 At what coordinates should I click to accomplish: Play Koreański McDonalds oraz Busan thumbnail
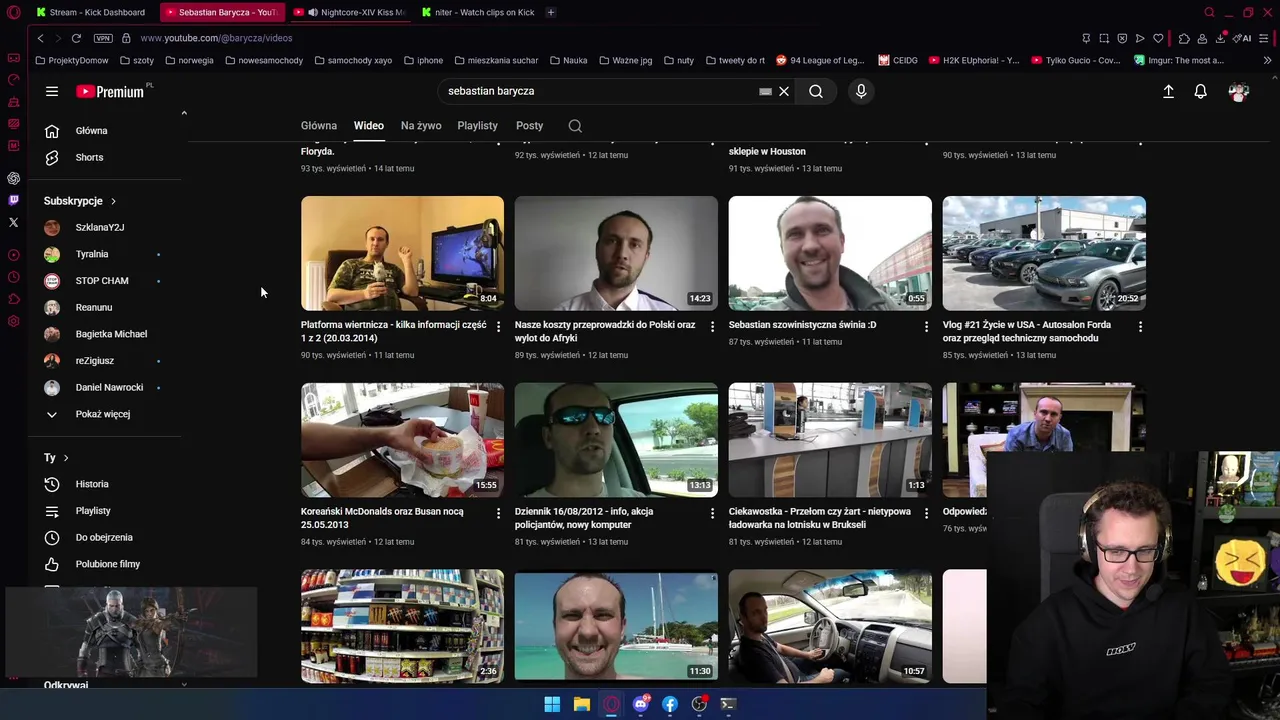402,440
